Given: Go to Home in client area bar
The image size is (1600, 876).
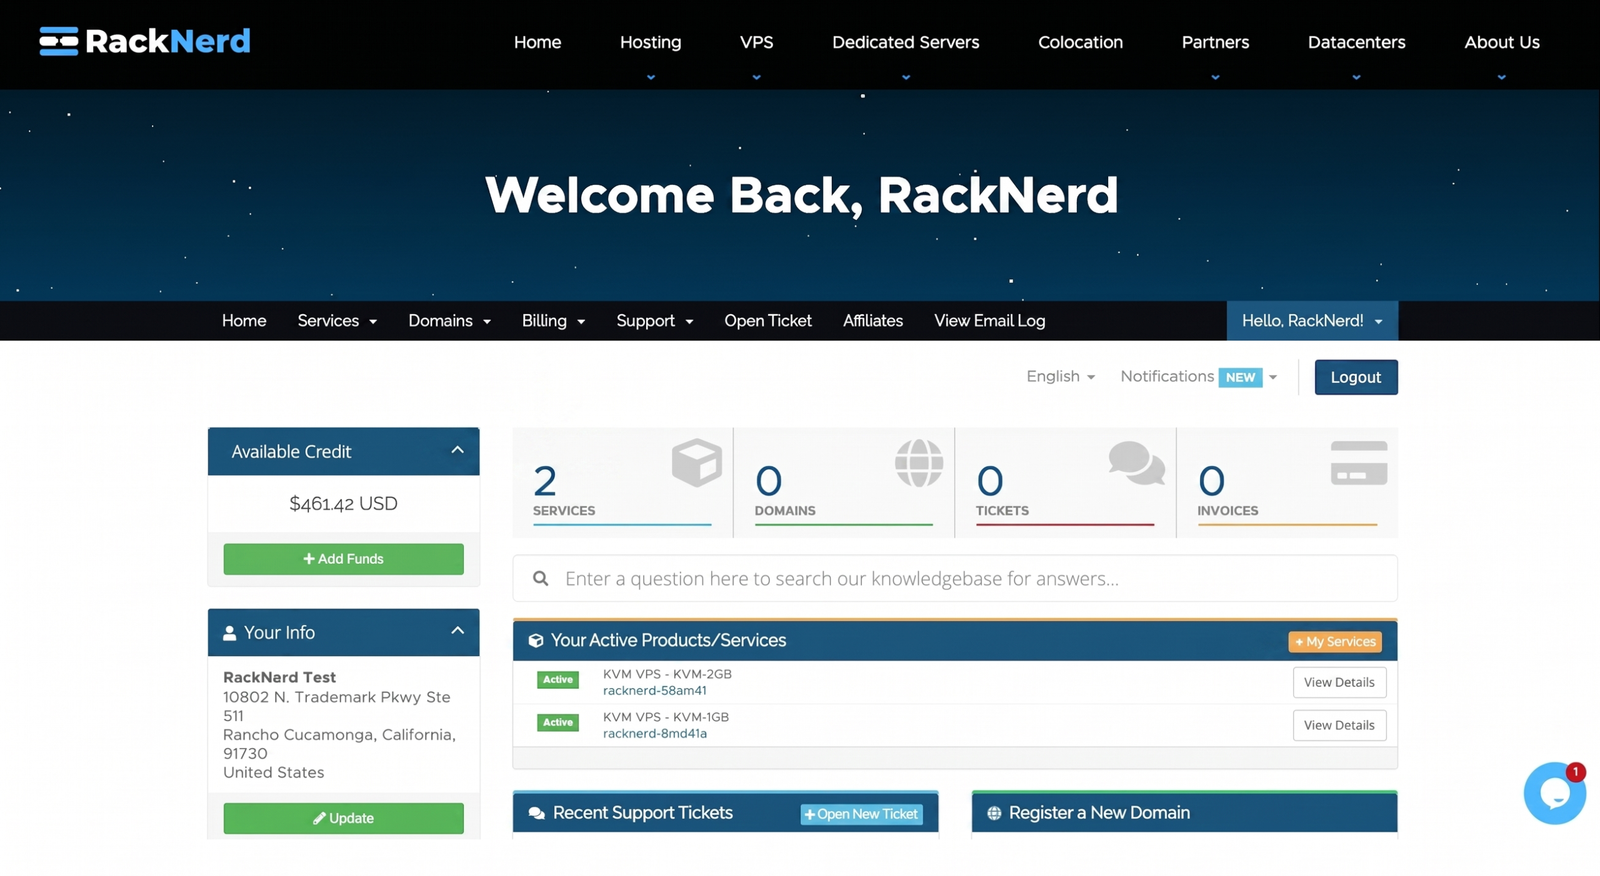Looking at the screenshot, I should 244,321.
